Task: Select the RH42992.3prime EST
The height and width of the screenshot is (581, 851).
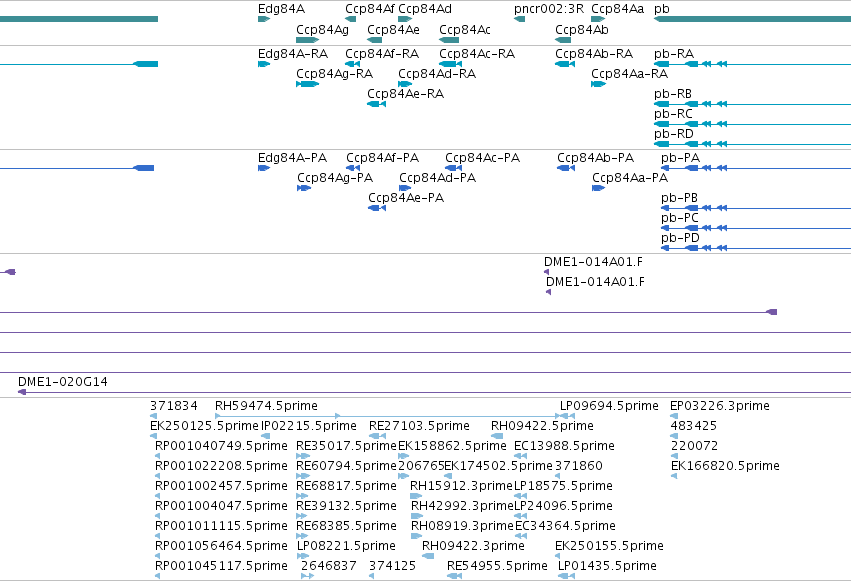Action: [x=417, y=516]
